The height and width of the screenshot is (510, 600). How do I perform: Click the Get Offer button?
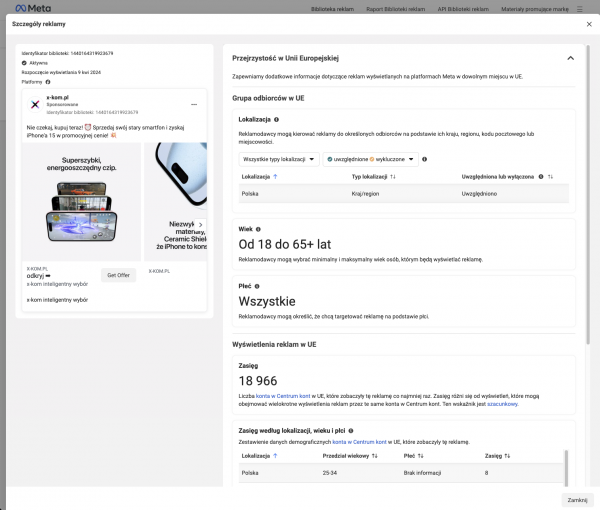click(x=118, y=275)
